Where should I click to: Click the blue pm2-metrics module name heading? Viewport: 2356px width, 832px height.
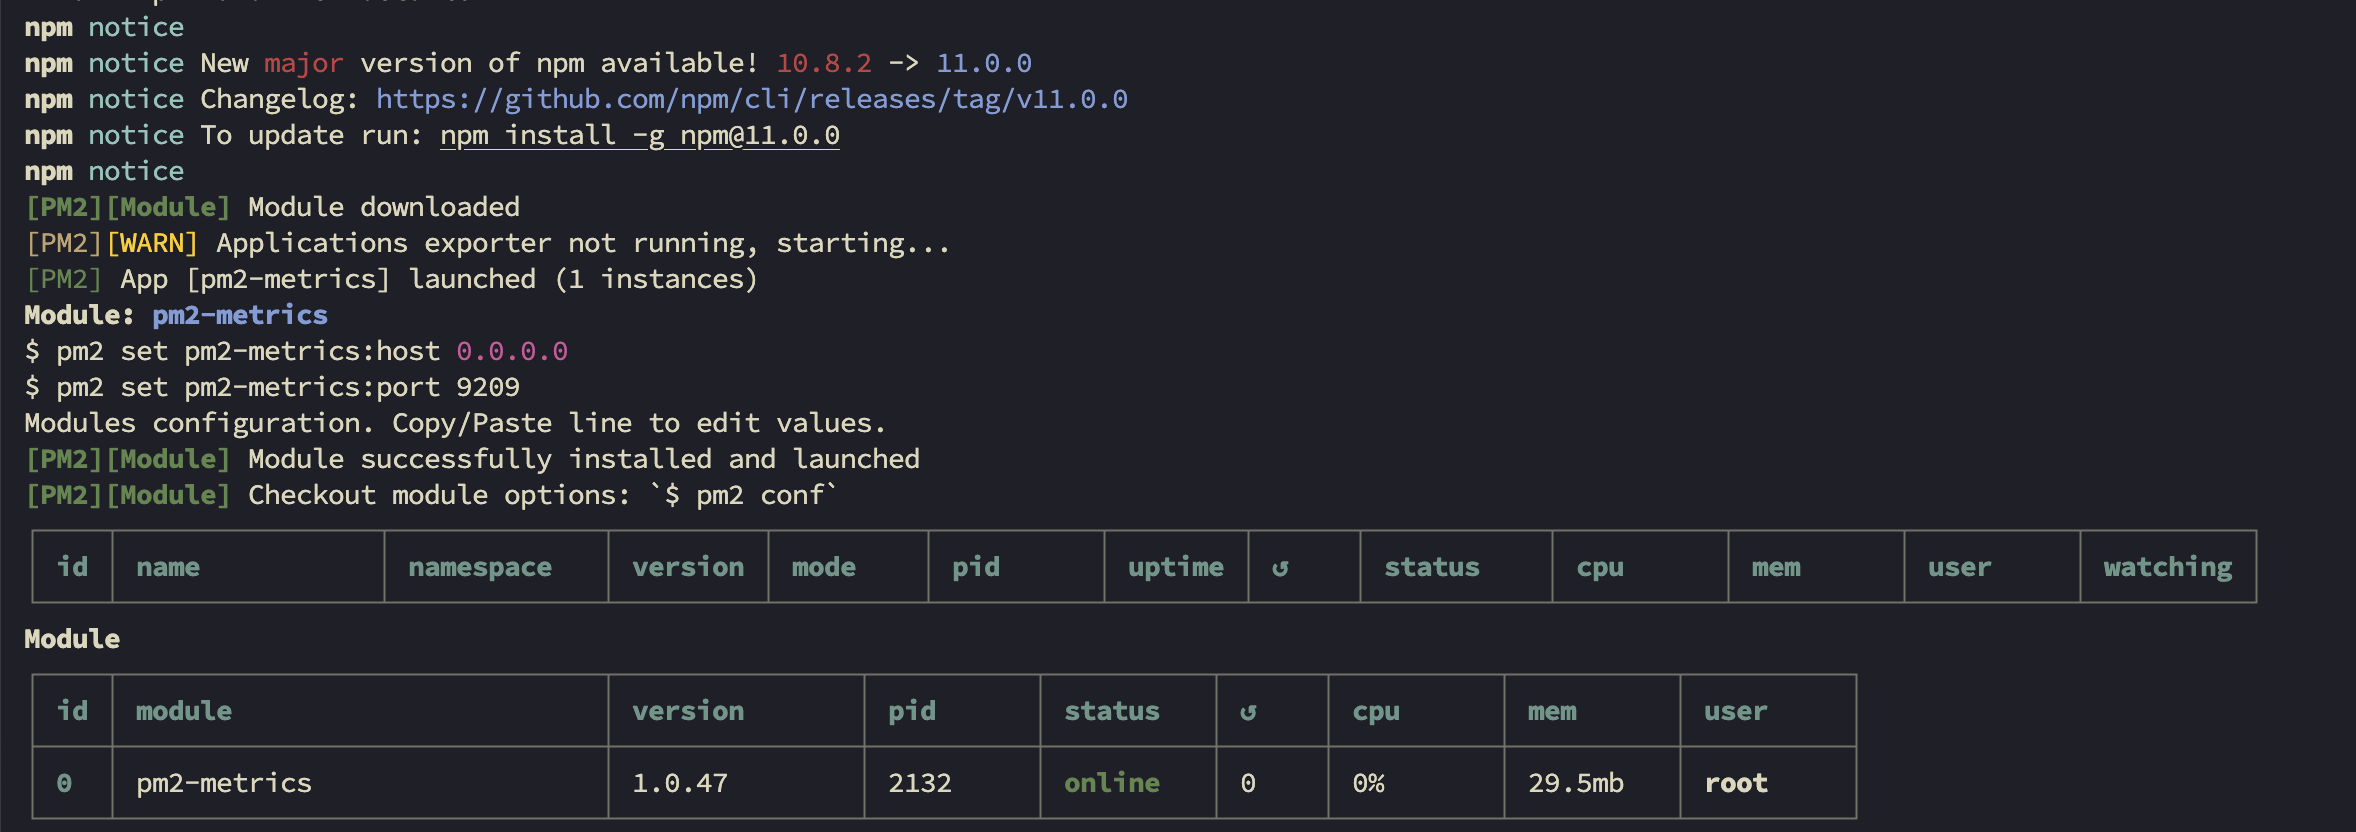240,315
